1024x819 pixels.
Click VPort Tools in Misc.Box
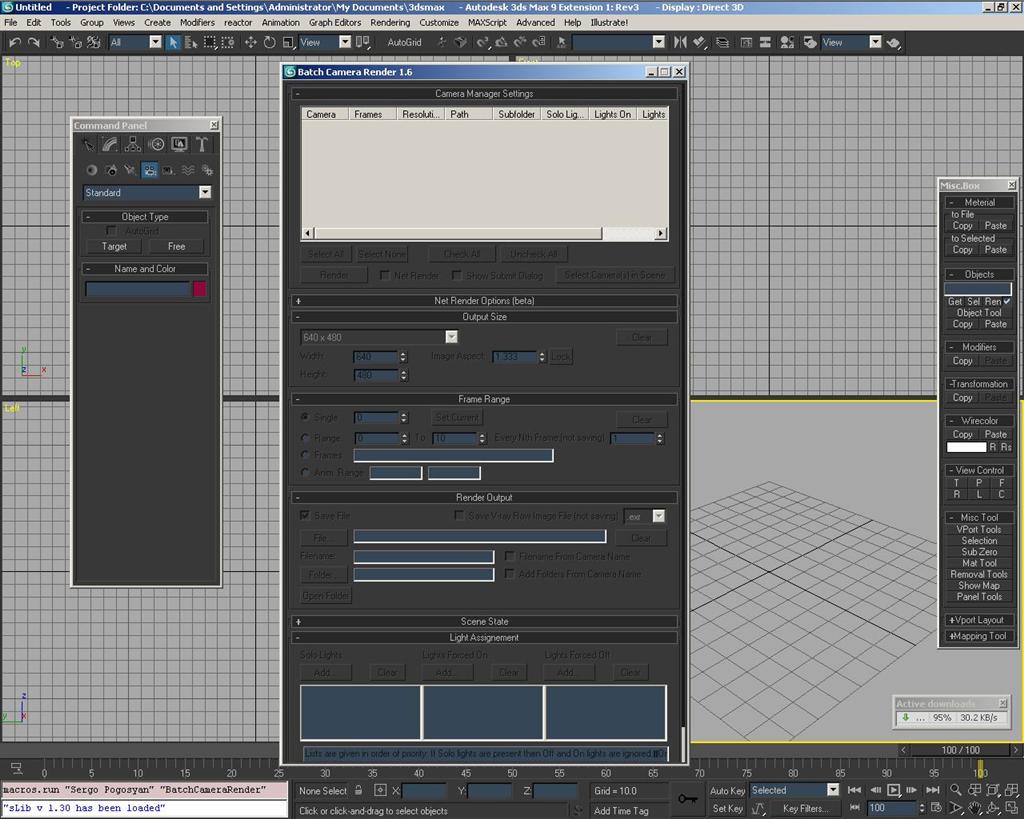(x=979, y=530)
